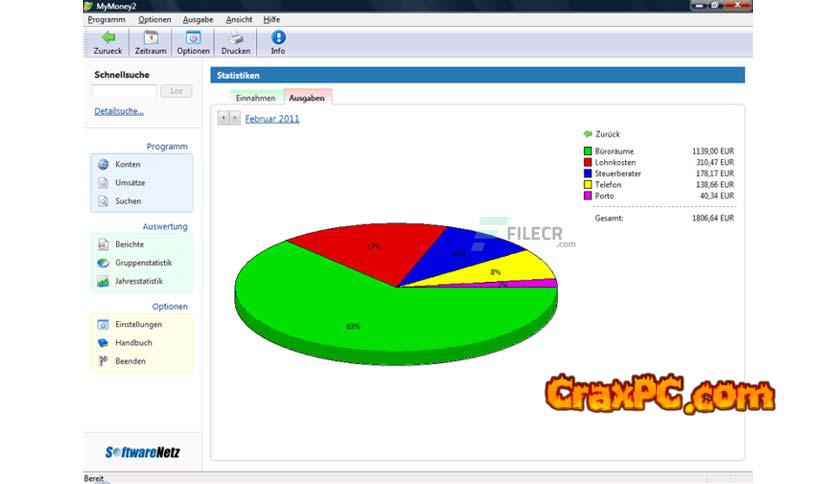This screenshot has width=836, height=484.
Task: Click the 1139,00 EUR amount
Action: click(713, 151)
